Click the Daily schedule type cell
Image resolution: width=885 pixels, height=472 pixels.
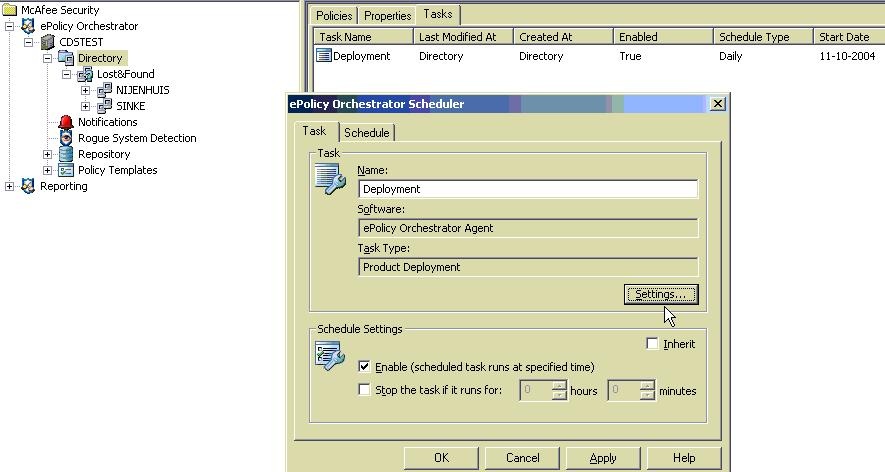pos(730,56)
